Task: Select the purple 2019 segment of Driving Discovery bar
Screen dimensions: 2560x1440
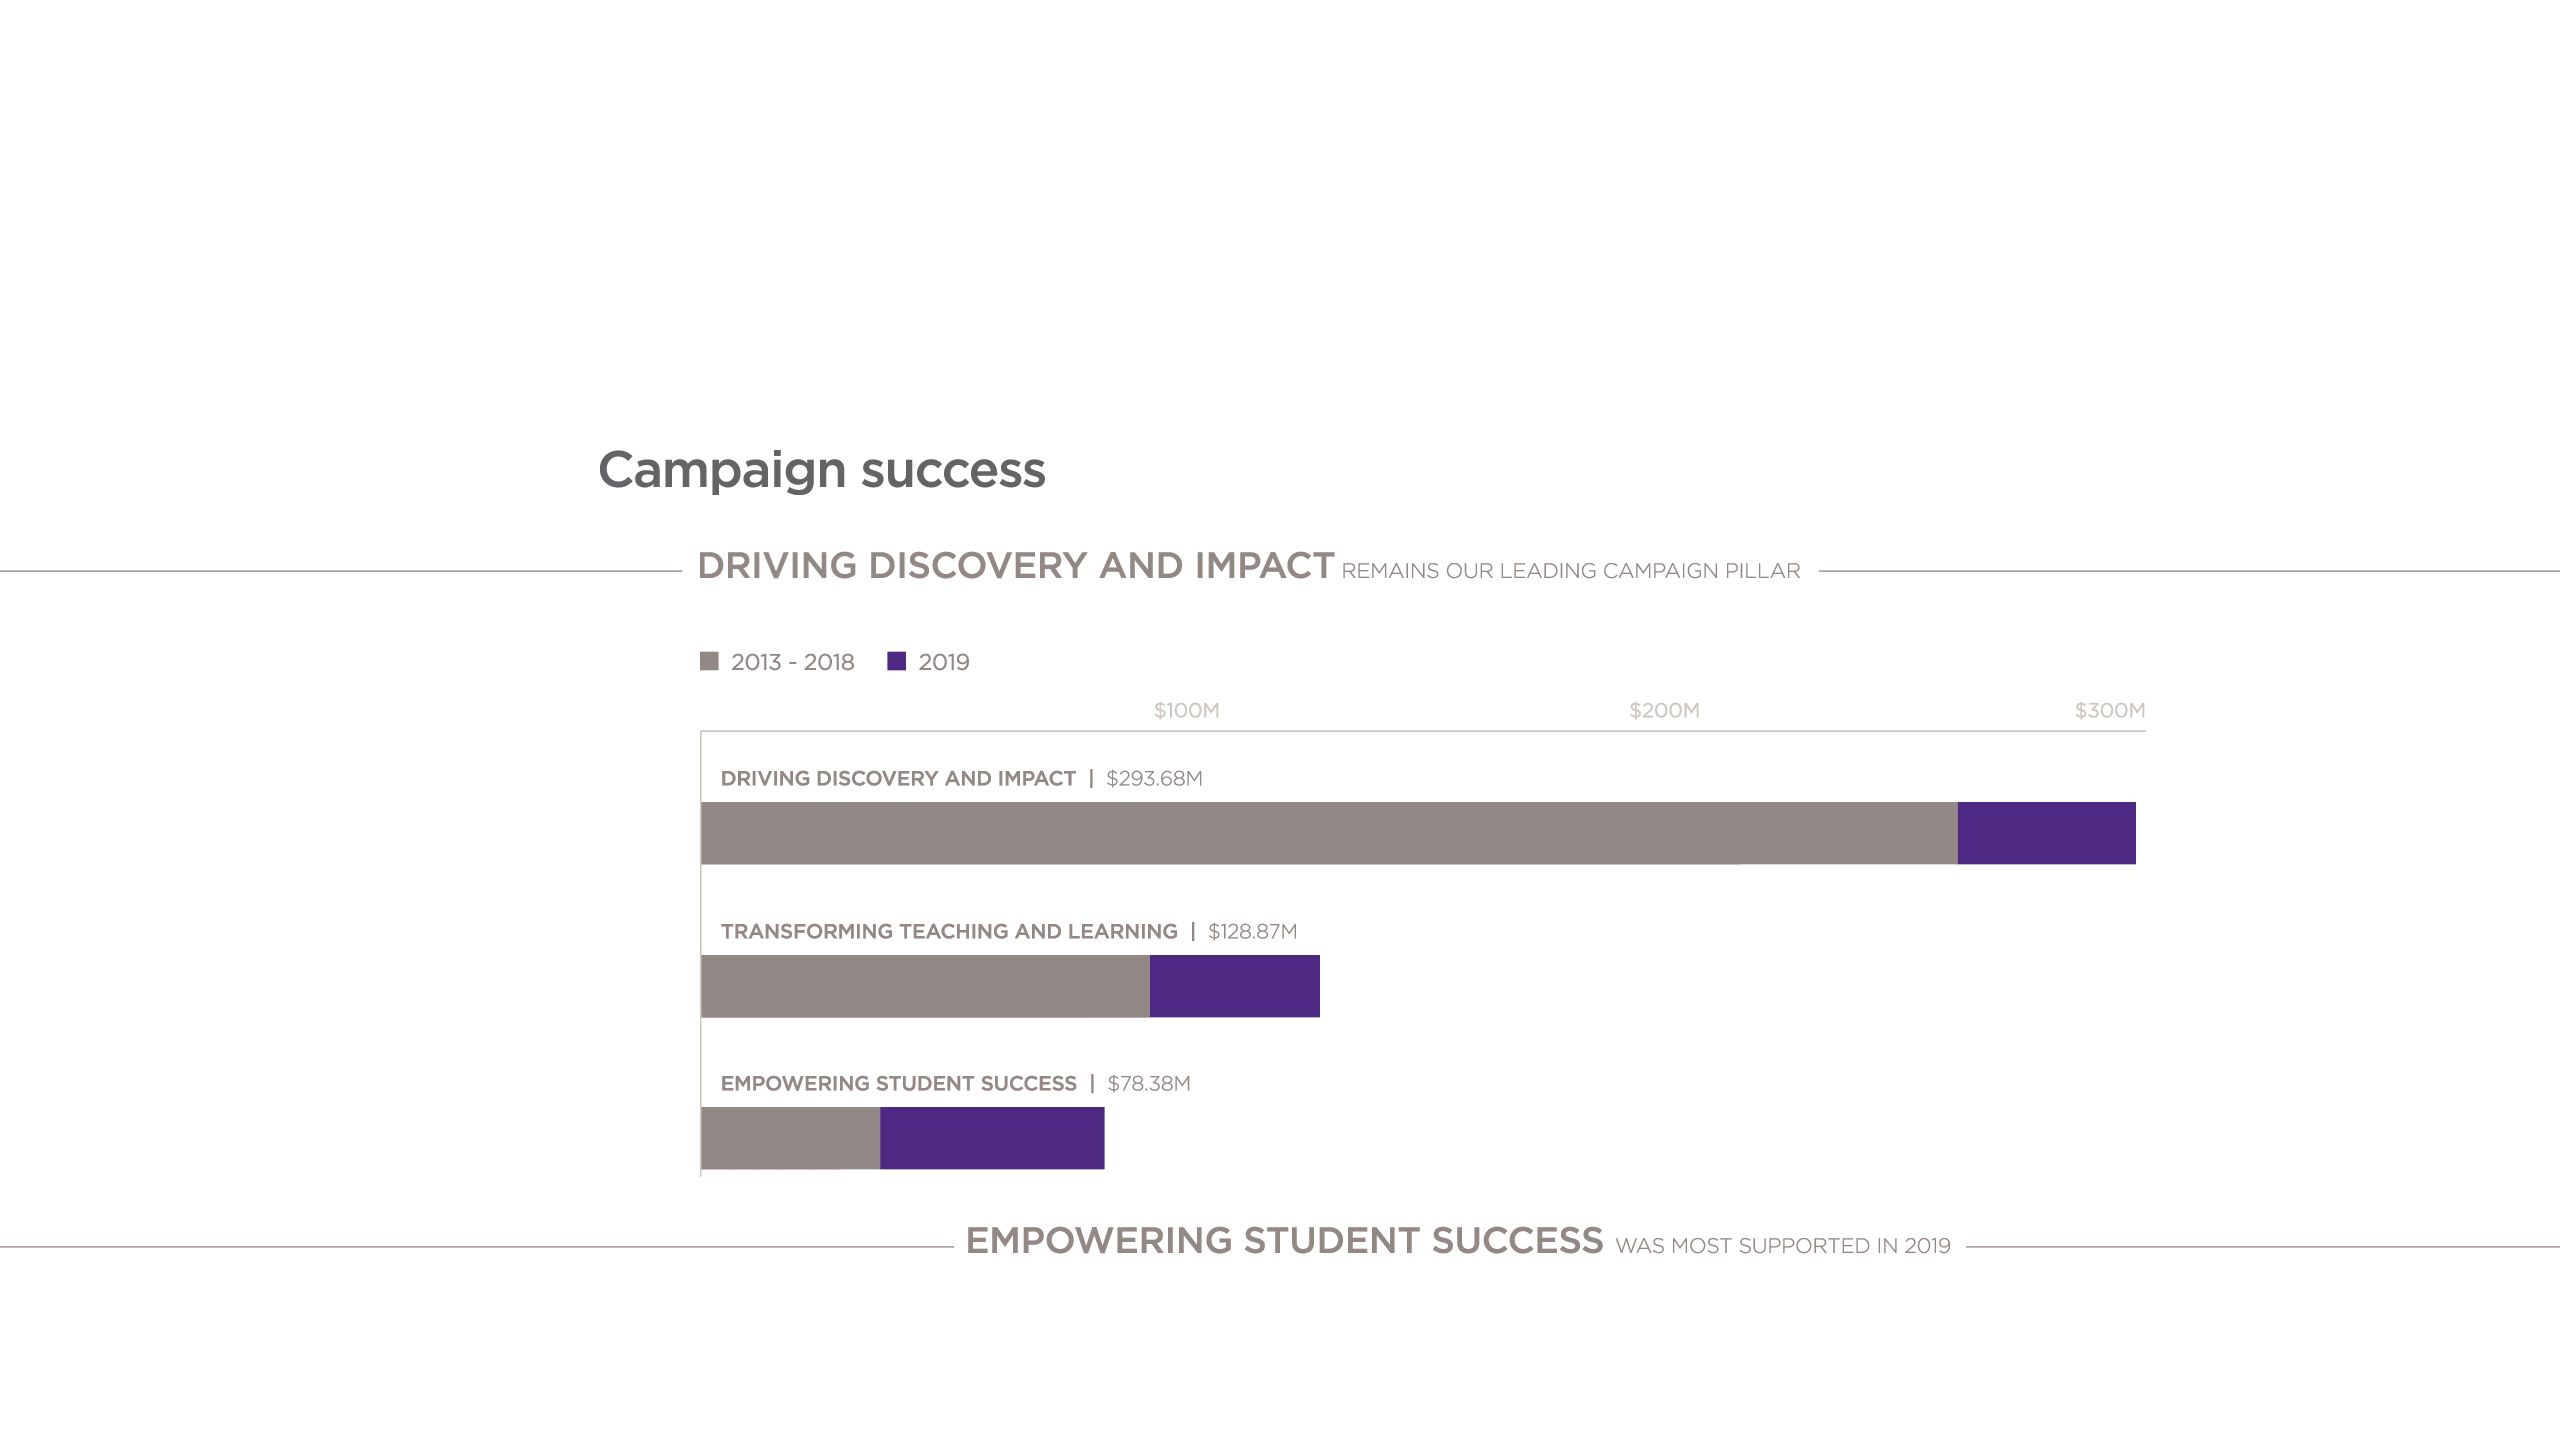Action: (x=2046, y=833)
